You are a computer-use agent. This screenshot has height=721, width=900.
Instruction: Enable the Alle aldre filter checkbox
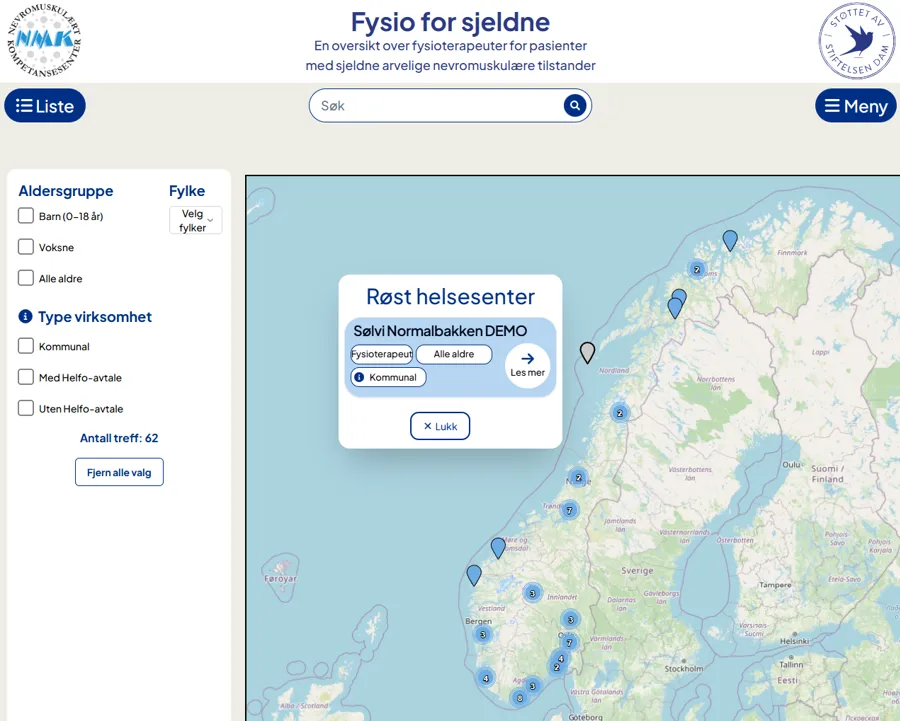pyautogui.click(x=26, y=278)
